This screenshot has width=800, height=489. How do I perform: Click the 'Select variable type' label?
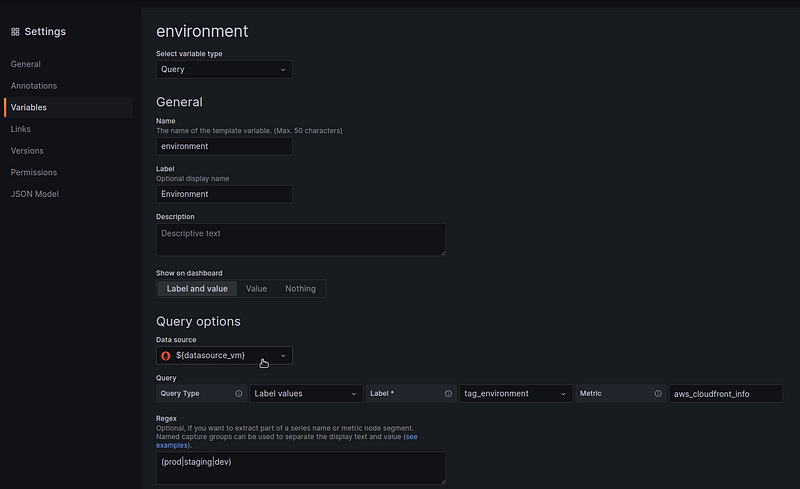[x=189, y=54]
